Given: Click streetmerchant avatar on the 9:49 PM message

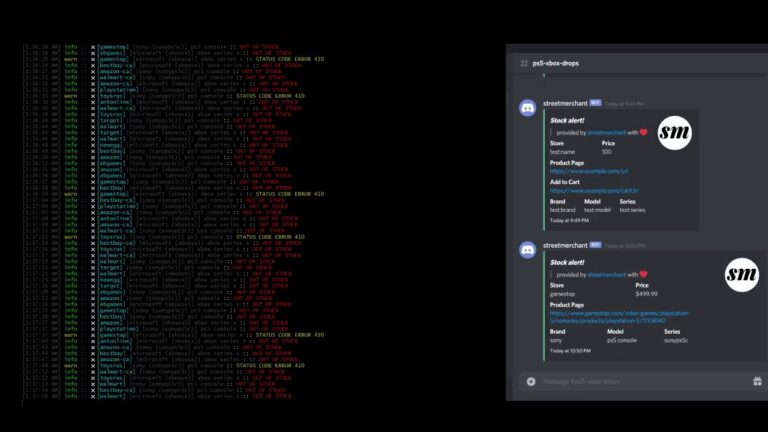Looking at the screenshot, I should 528,108.
